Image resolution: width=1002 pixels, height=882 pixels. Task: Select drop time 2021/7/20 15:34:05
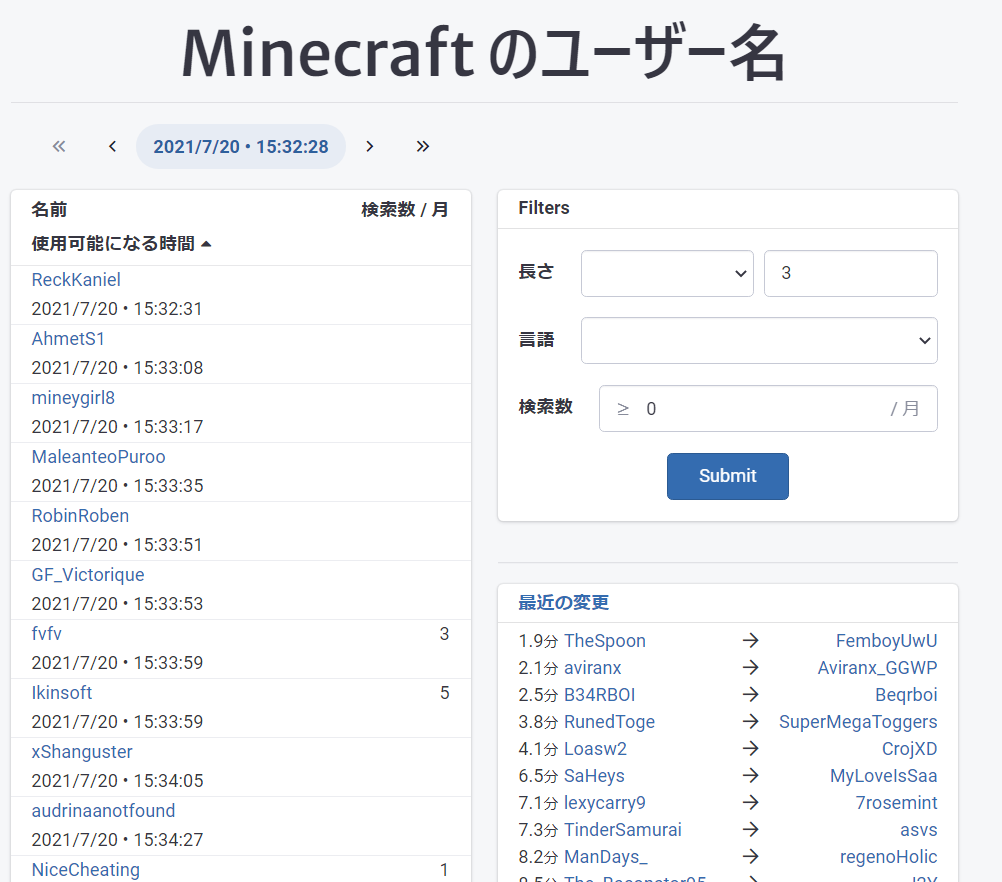coord(117,781)
